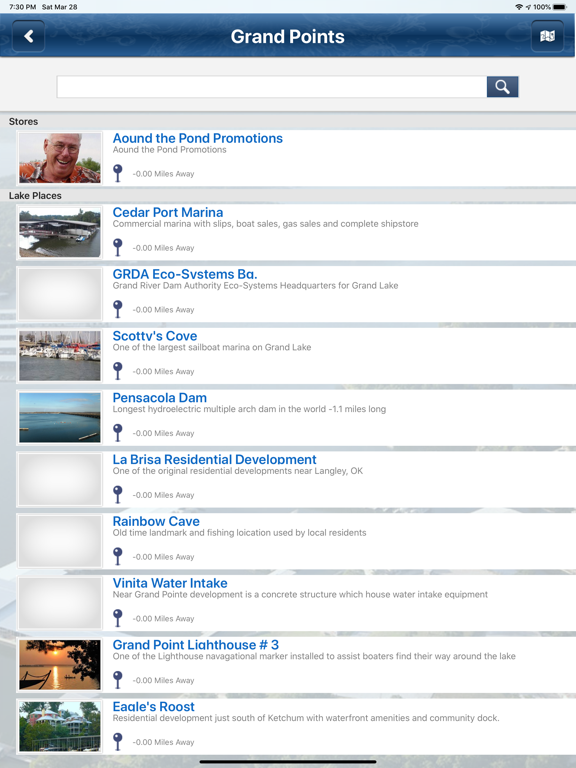The image size is (576, 768).
Task: Tap the location pin for Aound the Pond Promotions
Action: 118,173
